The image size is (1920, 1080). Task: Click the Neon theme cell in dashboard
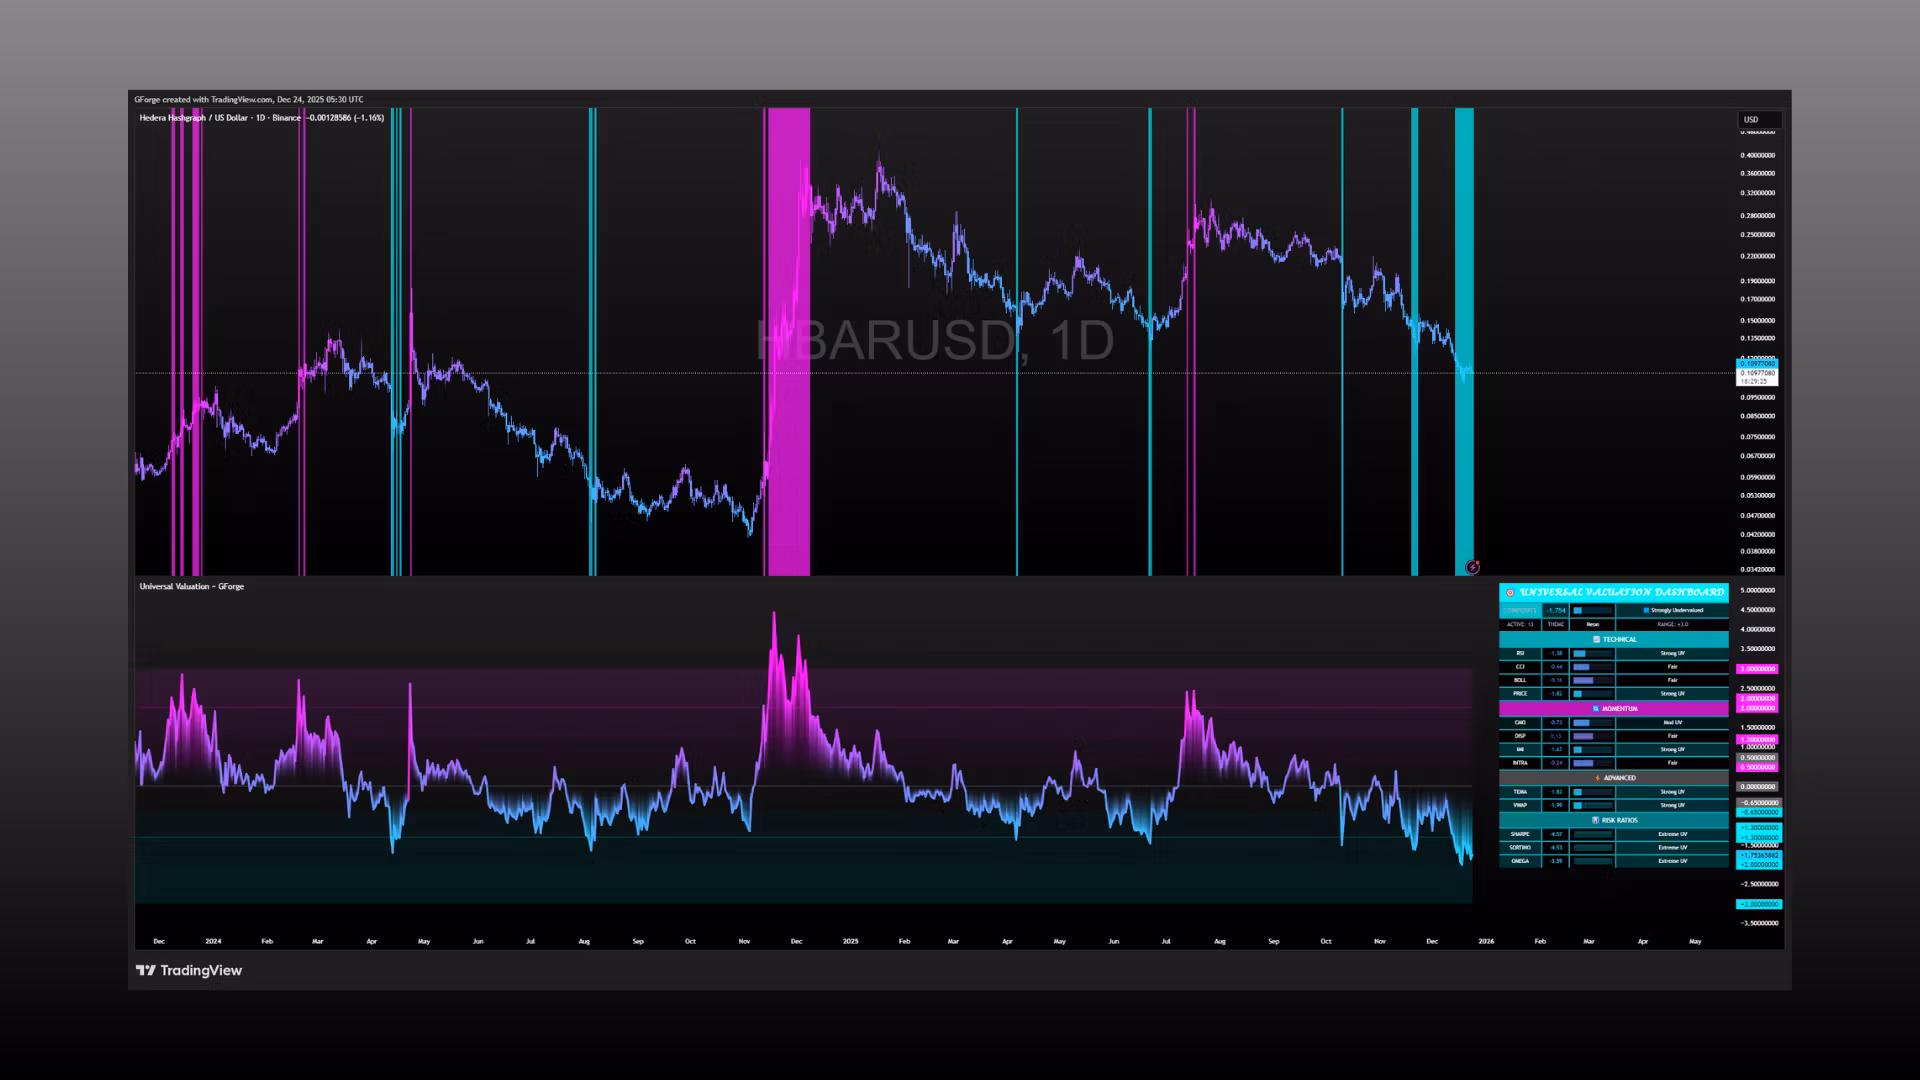pos(1593,624)
